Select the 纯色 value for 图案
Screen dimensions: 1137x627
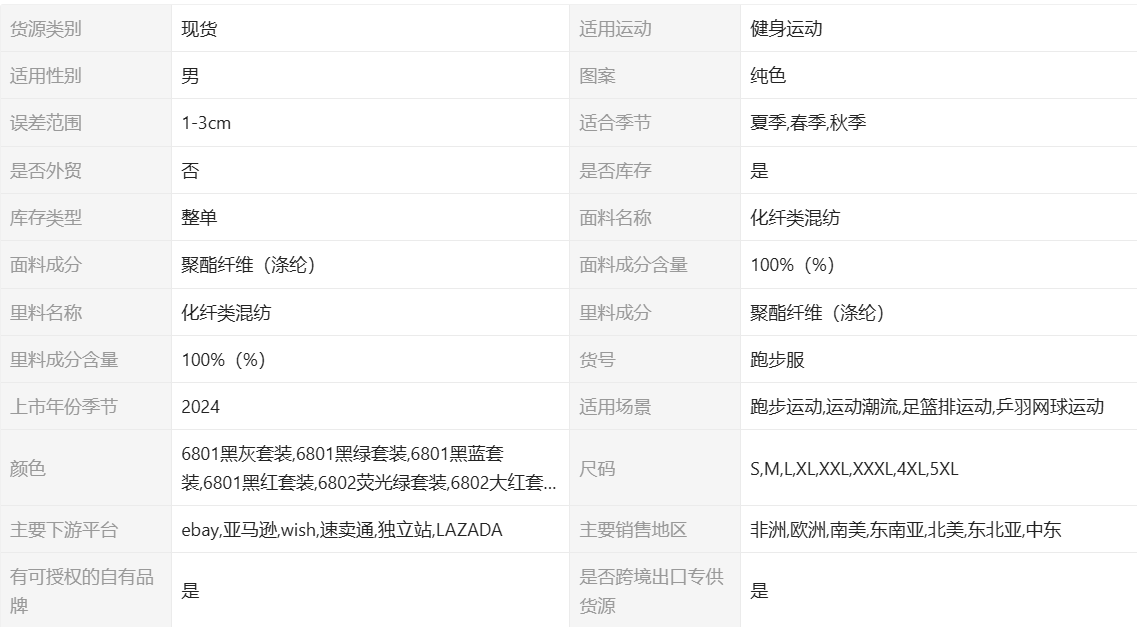click(768, 76)
